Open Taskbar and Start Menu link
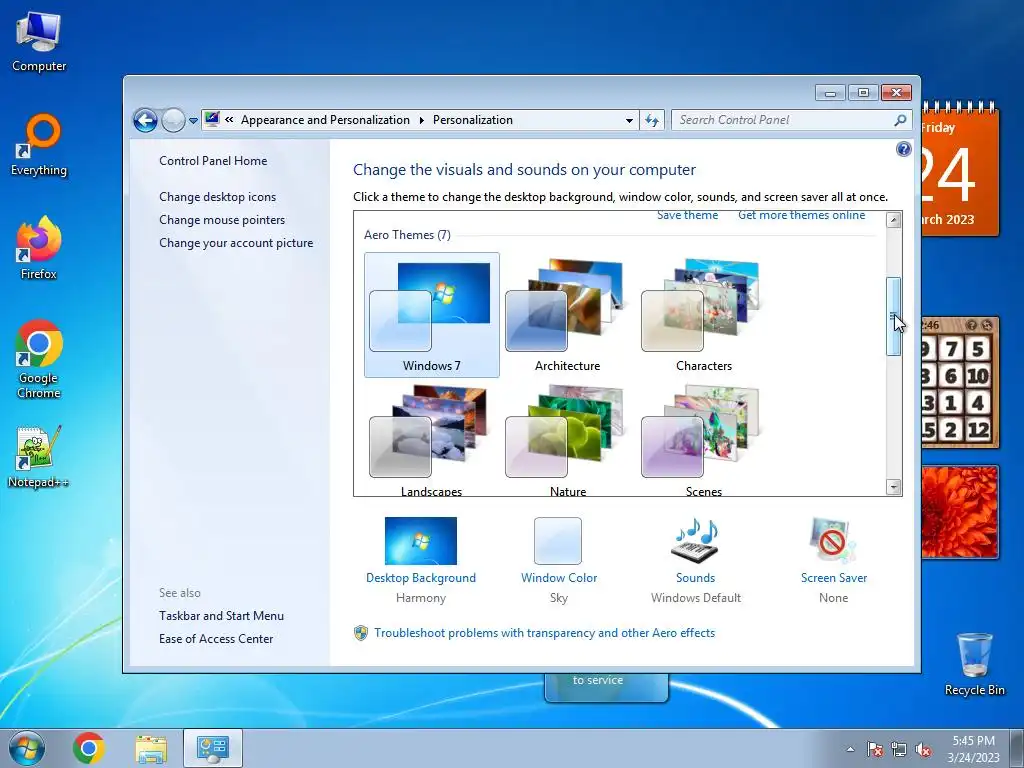 pyautogui.click(x=221, y=616)
